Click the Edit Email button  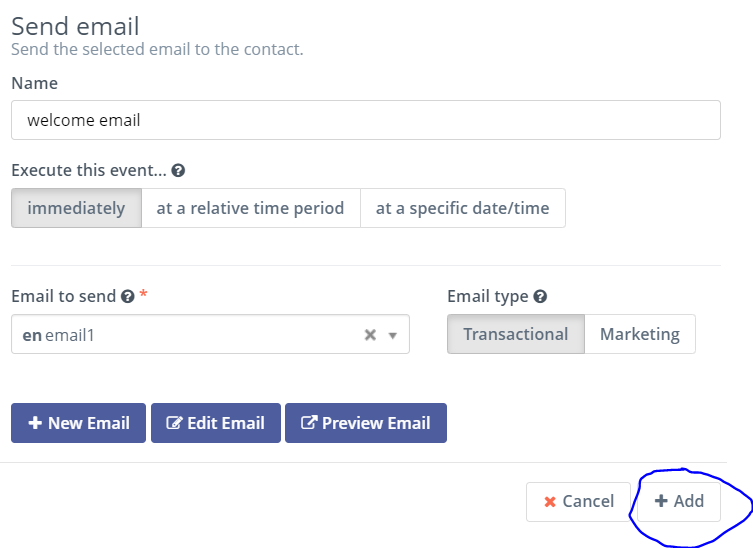(216, 423)
